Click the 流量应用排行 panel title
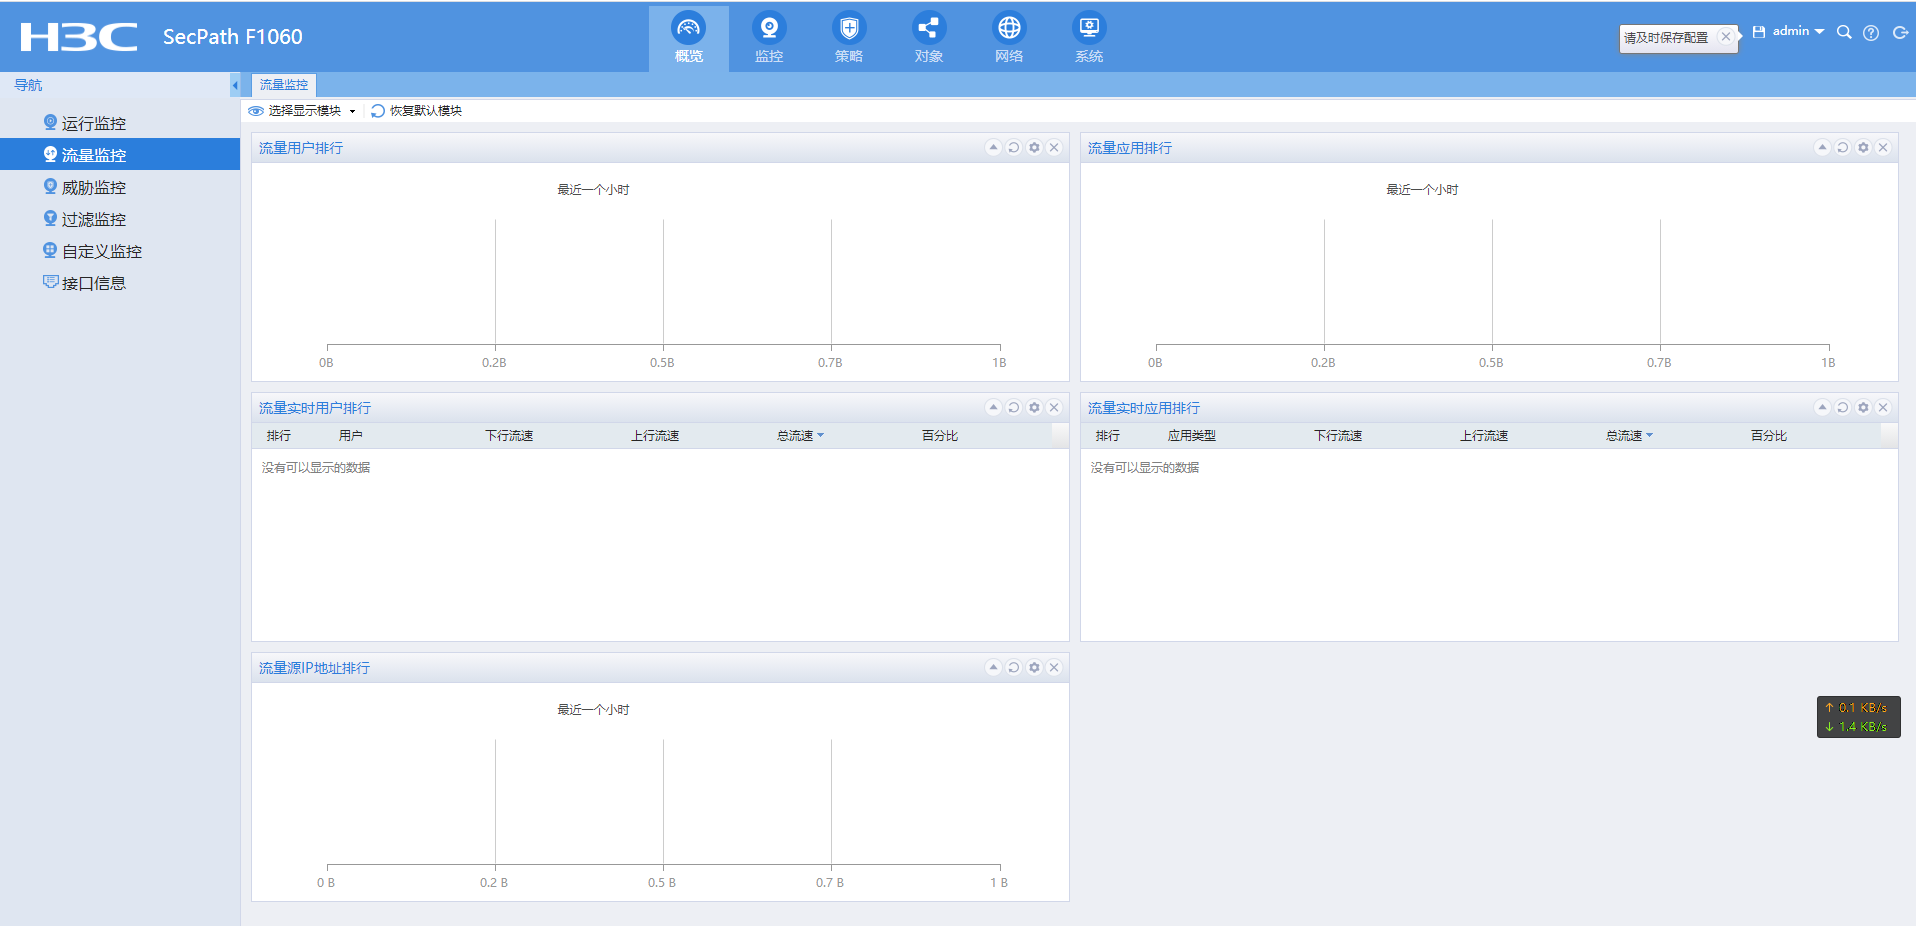1916x926 pixels. [1130, 148]
